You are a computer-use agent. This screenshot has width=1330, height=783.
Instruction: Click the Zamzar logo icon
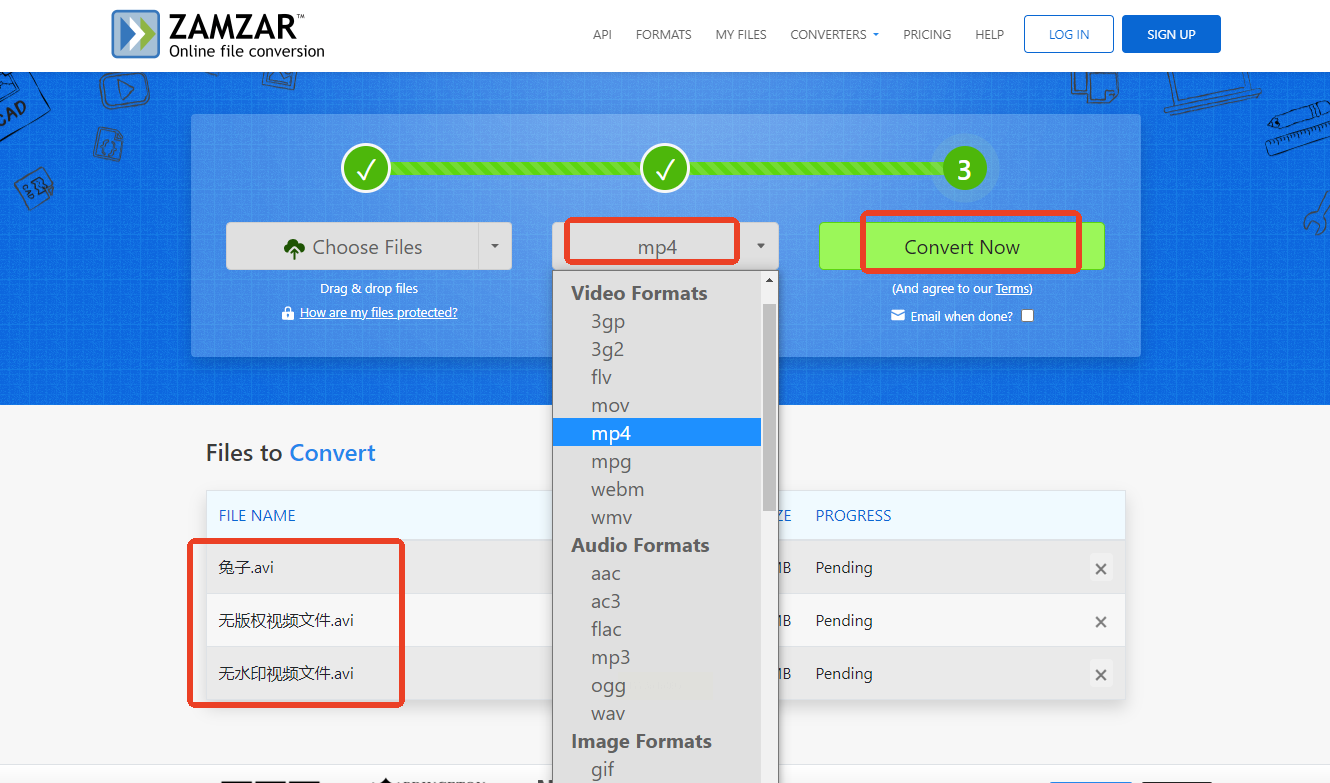[136, 34]
